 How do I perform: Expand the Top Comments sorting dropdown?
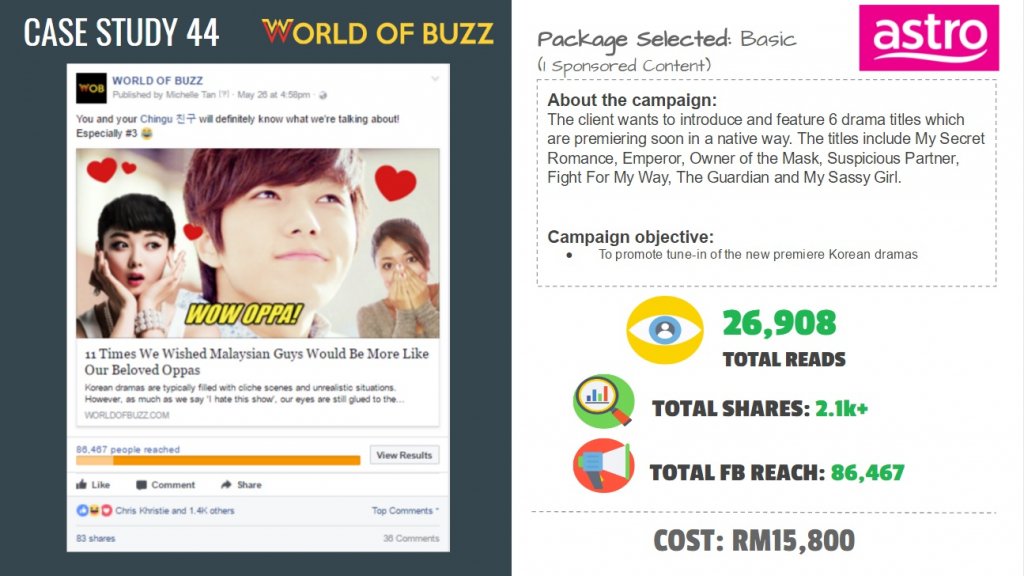coord(405,511)
